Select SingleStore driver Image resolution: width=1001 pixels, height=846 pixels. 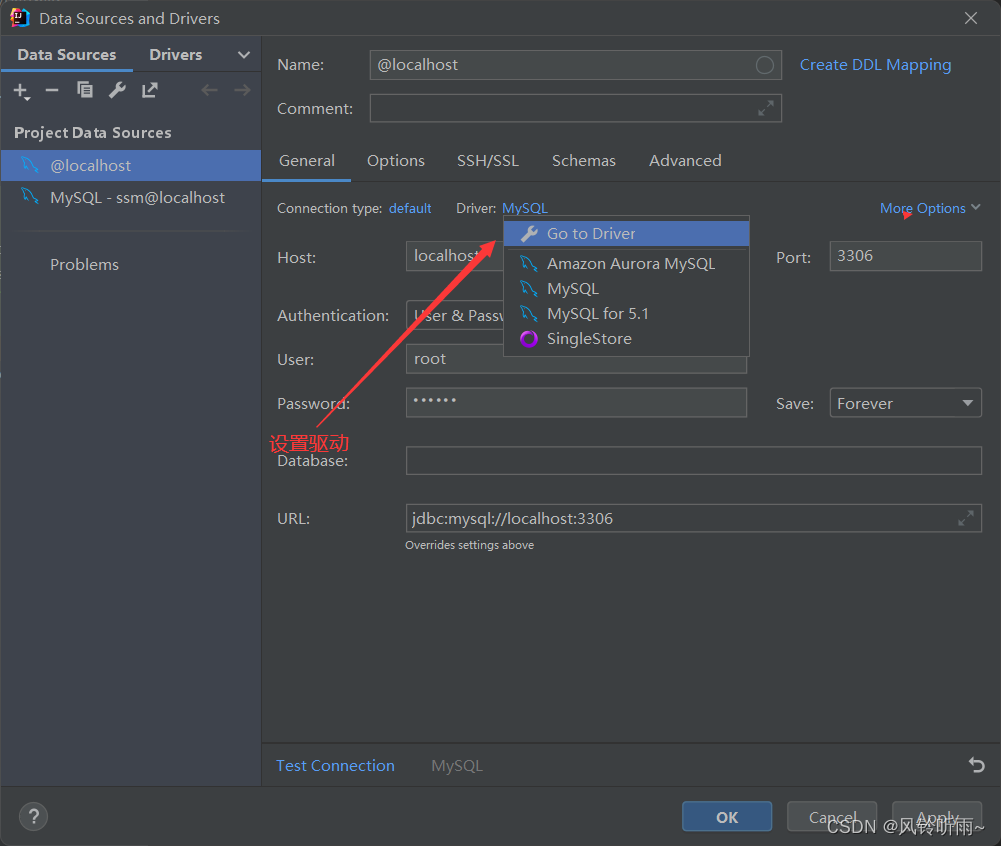point(626,338)
